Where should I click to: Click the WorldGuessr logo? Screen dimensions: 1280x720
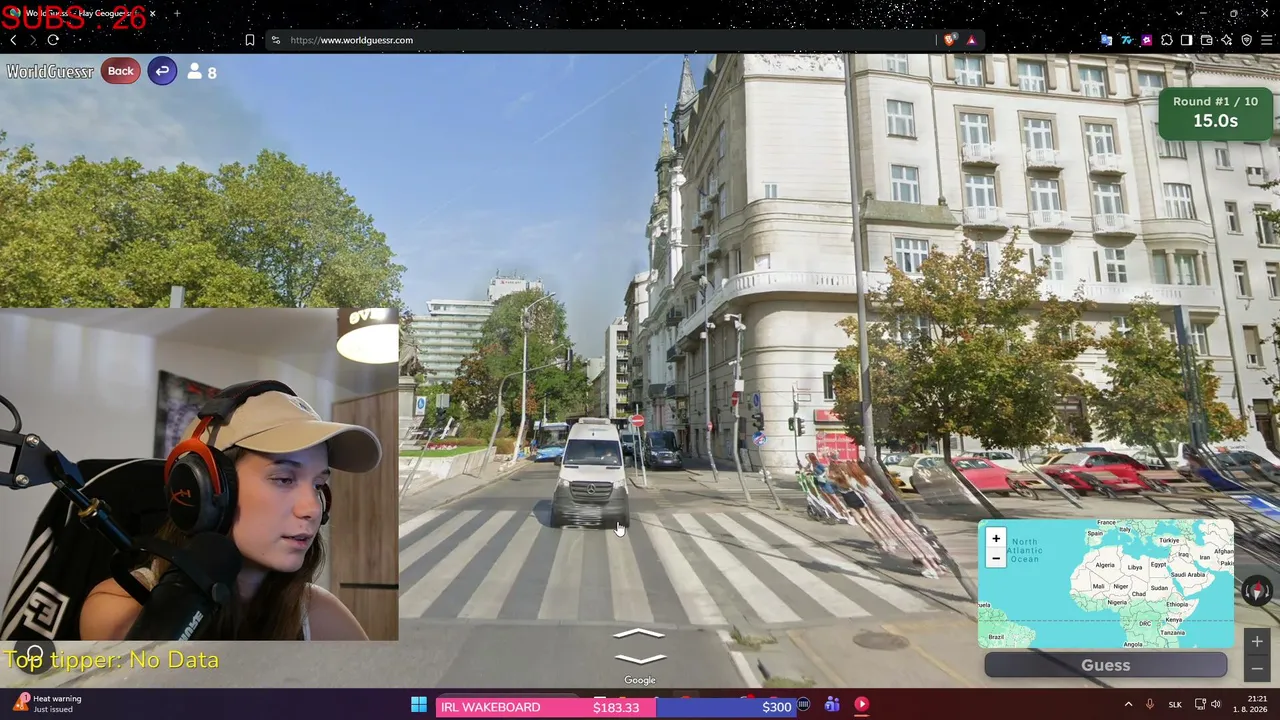[x=50, y=71]
